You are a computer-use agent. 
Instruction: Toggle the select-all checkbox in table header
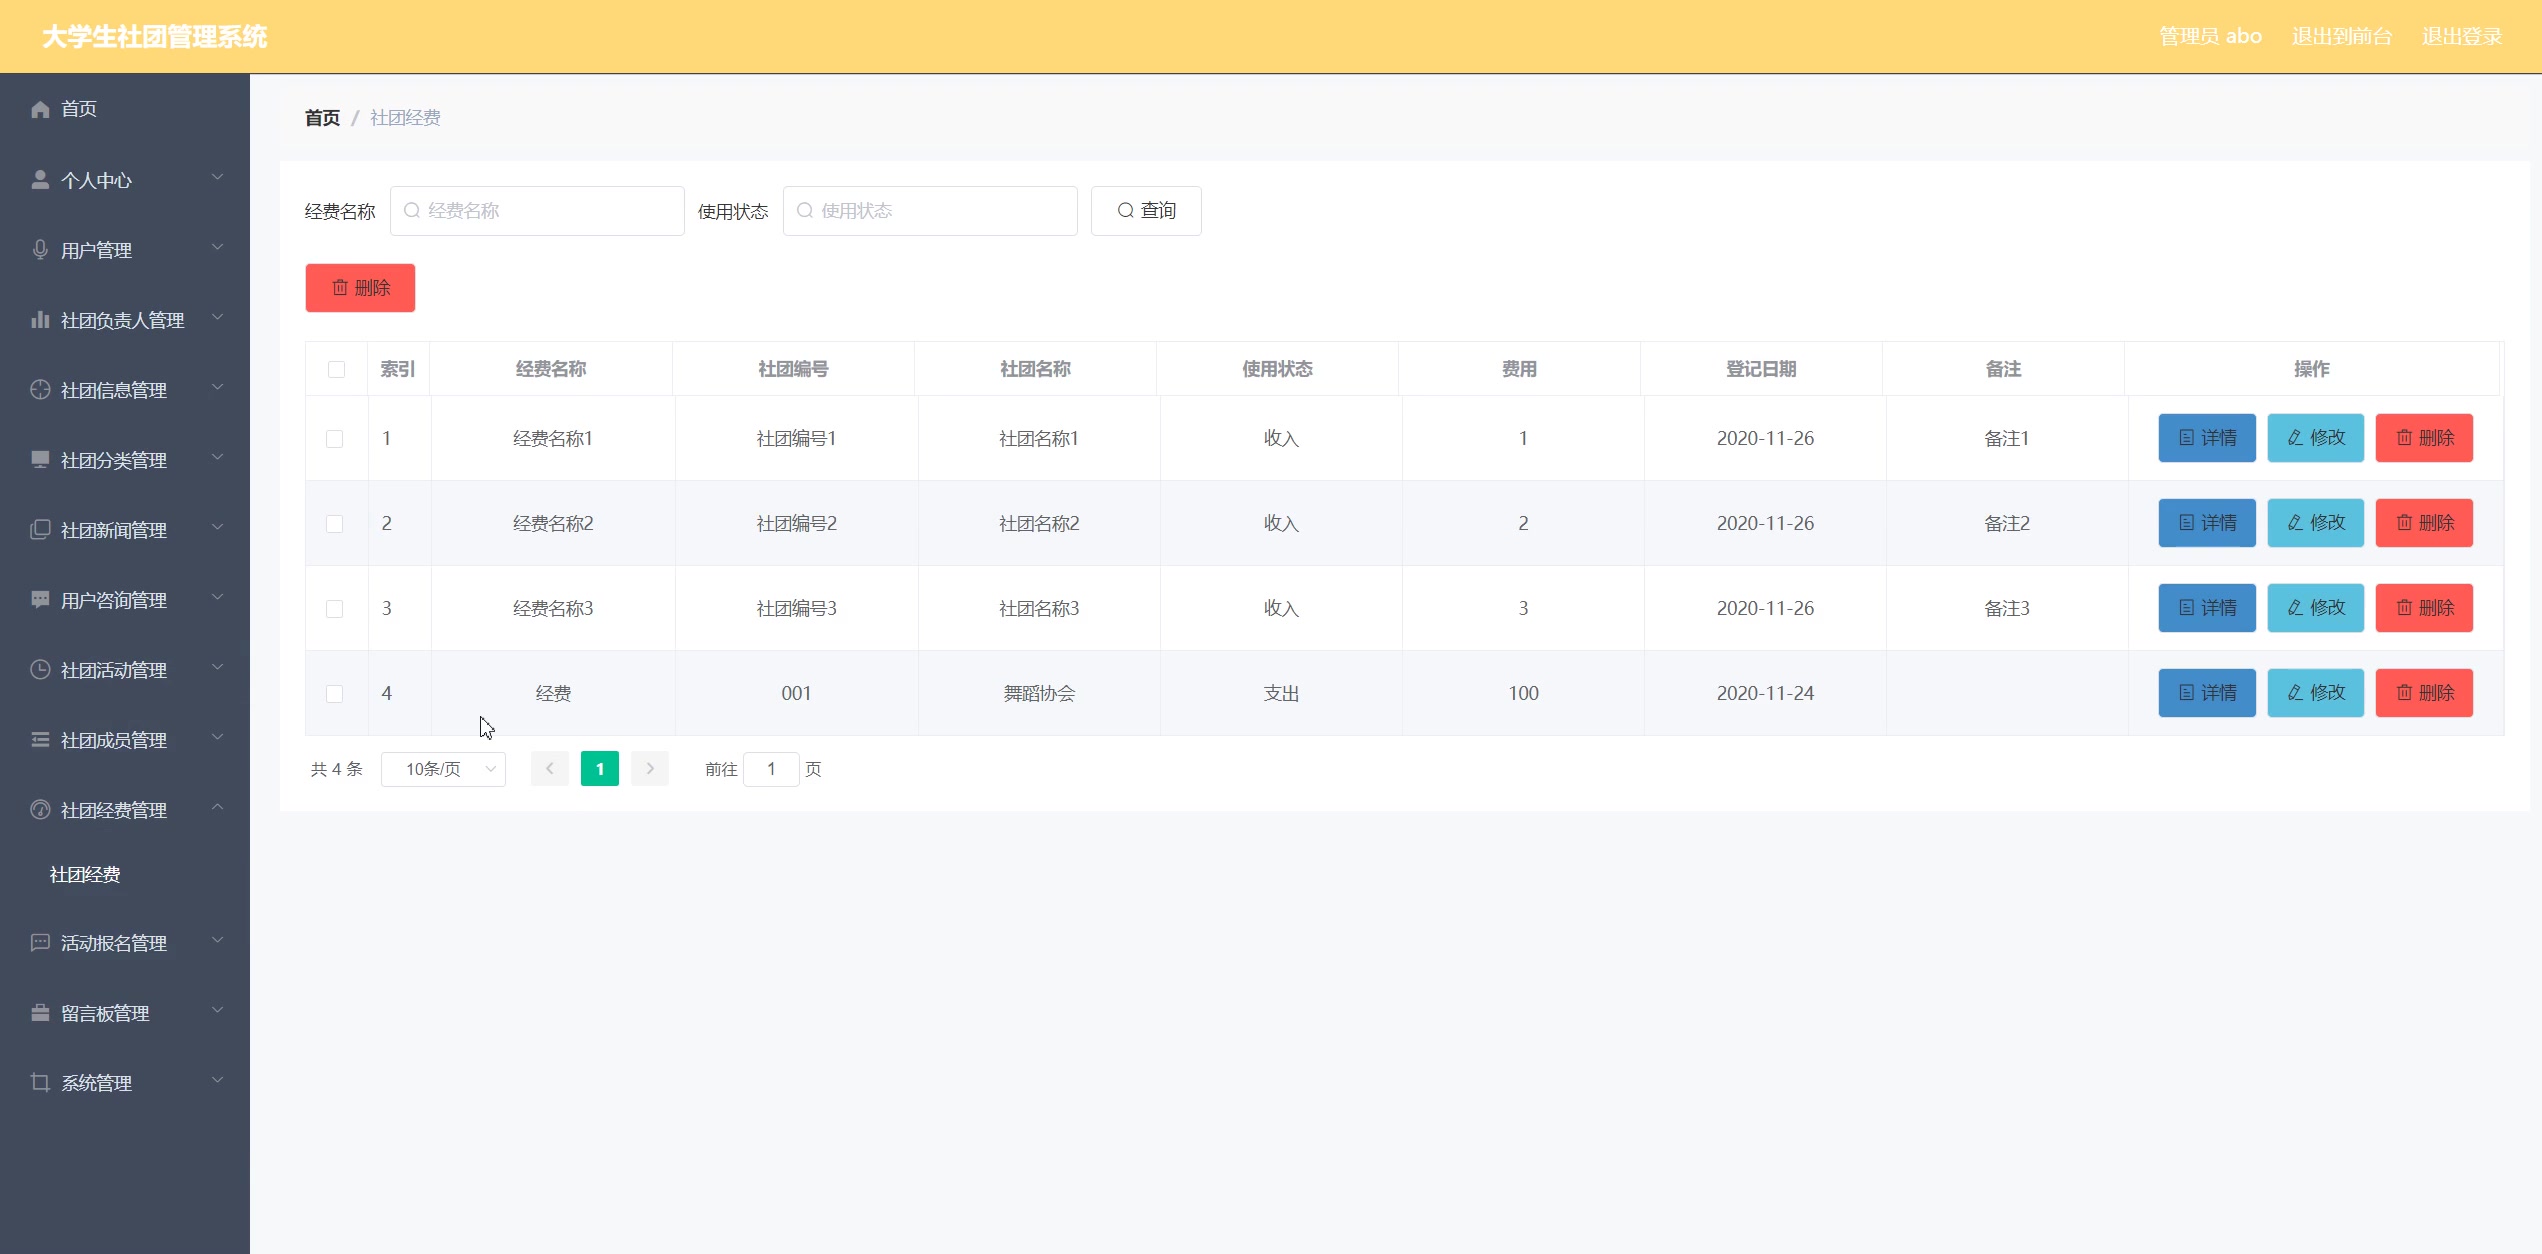336,369
